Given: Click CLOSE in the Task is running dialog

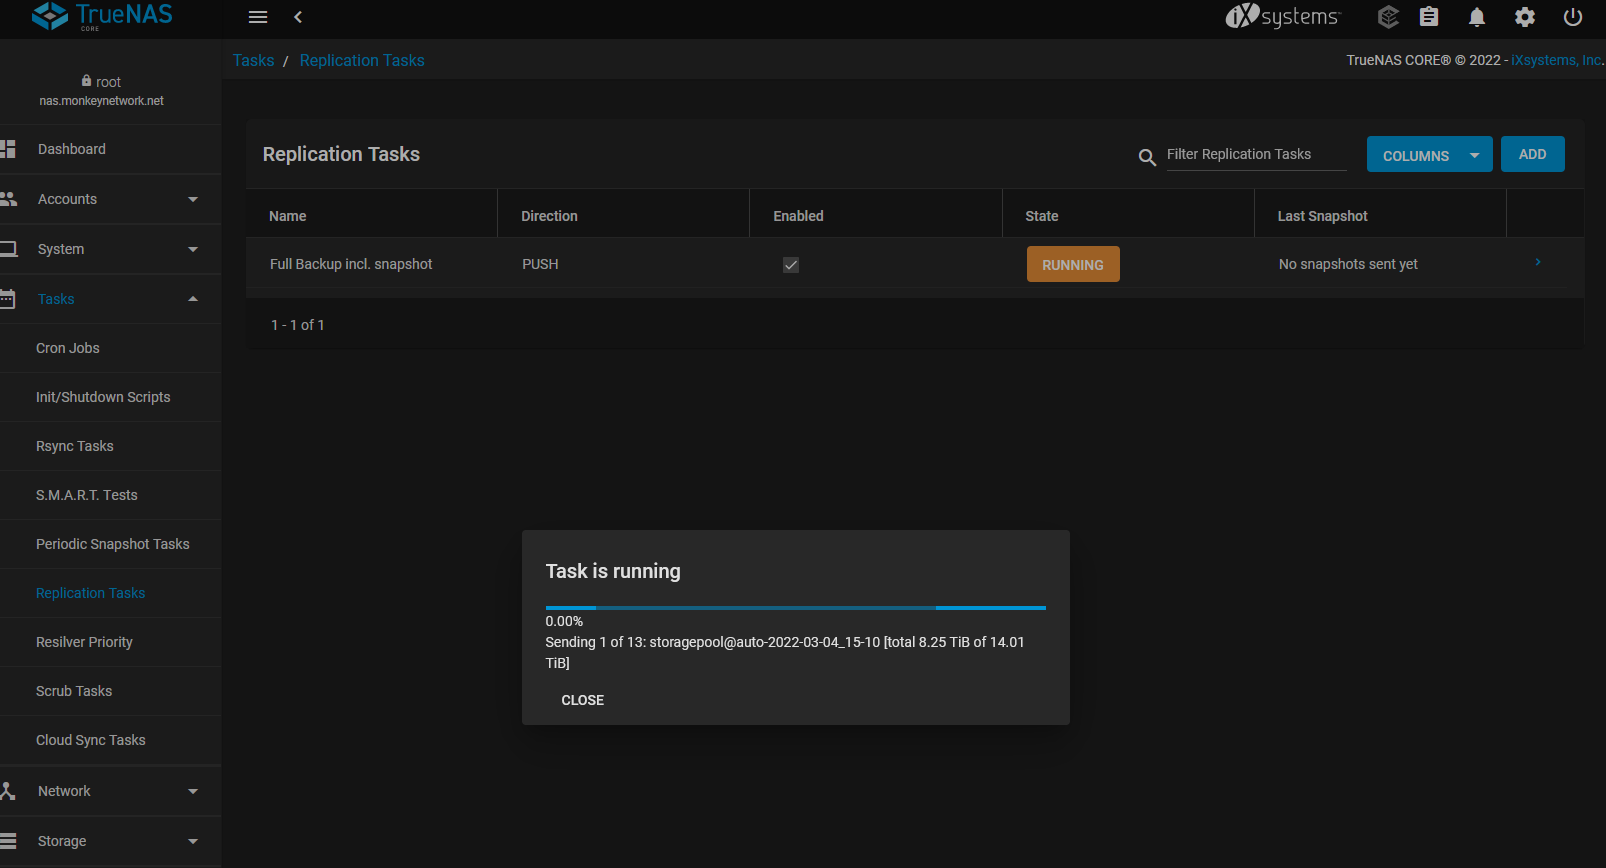Looking at the screenshot, I should point(583,700).
